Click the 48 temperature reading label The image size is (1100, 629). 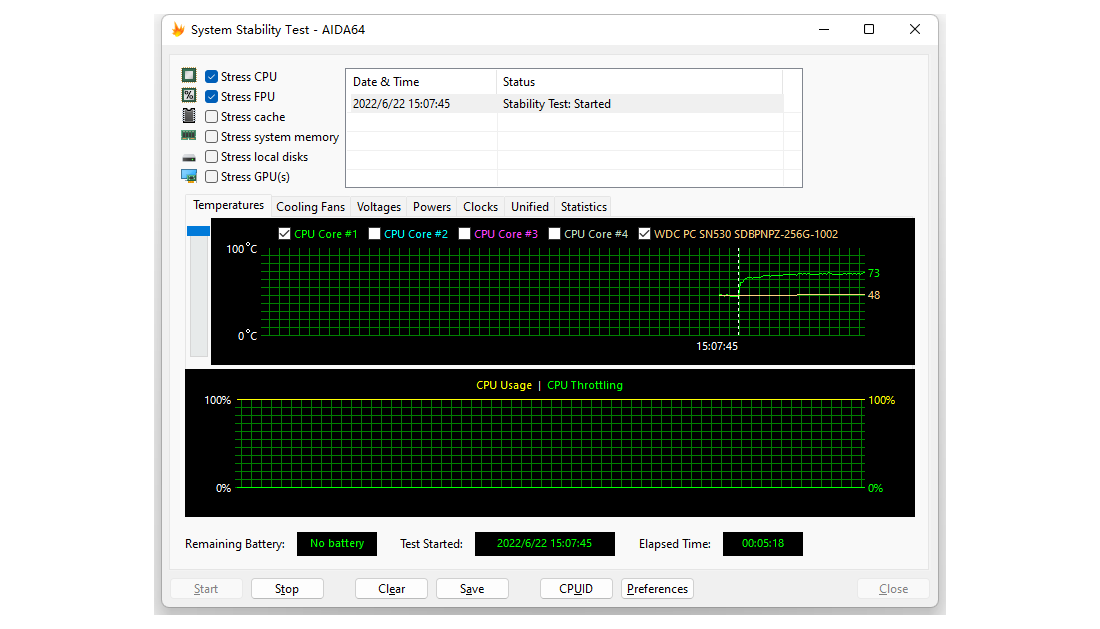point(873,295)
